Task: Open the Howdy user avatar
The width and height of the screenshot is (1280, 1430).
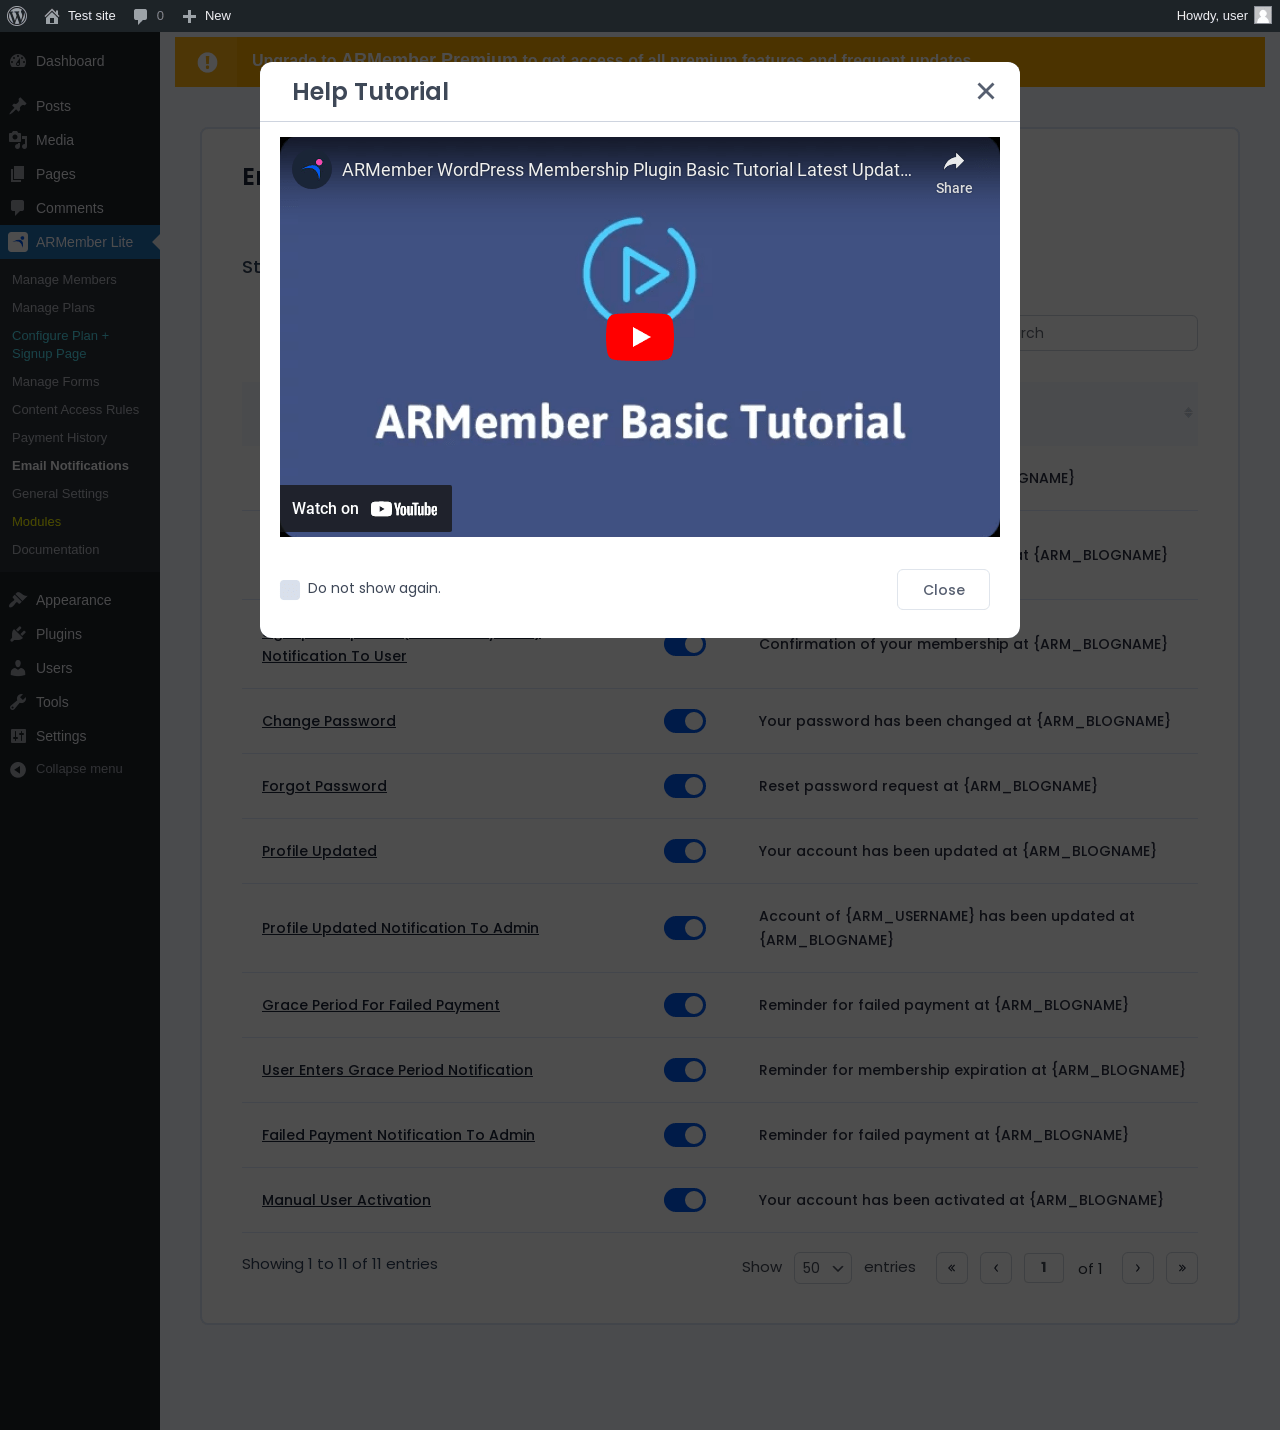Action: (1263, 15)
